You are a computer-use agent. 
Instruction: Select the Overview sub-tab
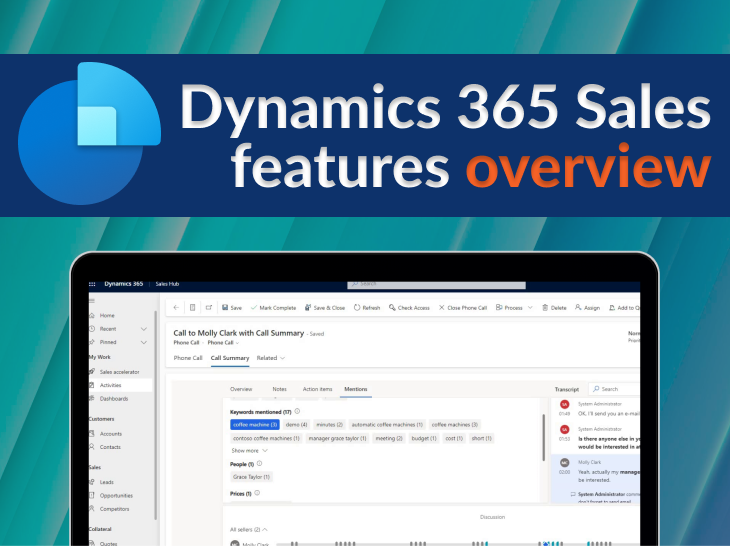point(241,389)
